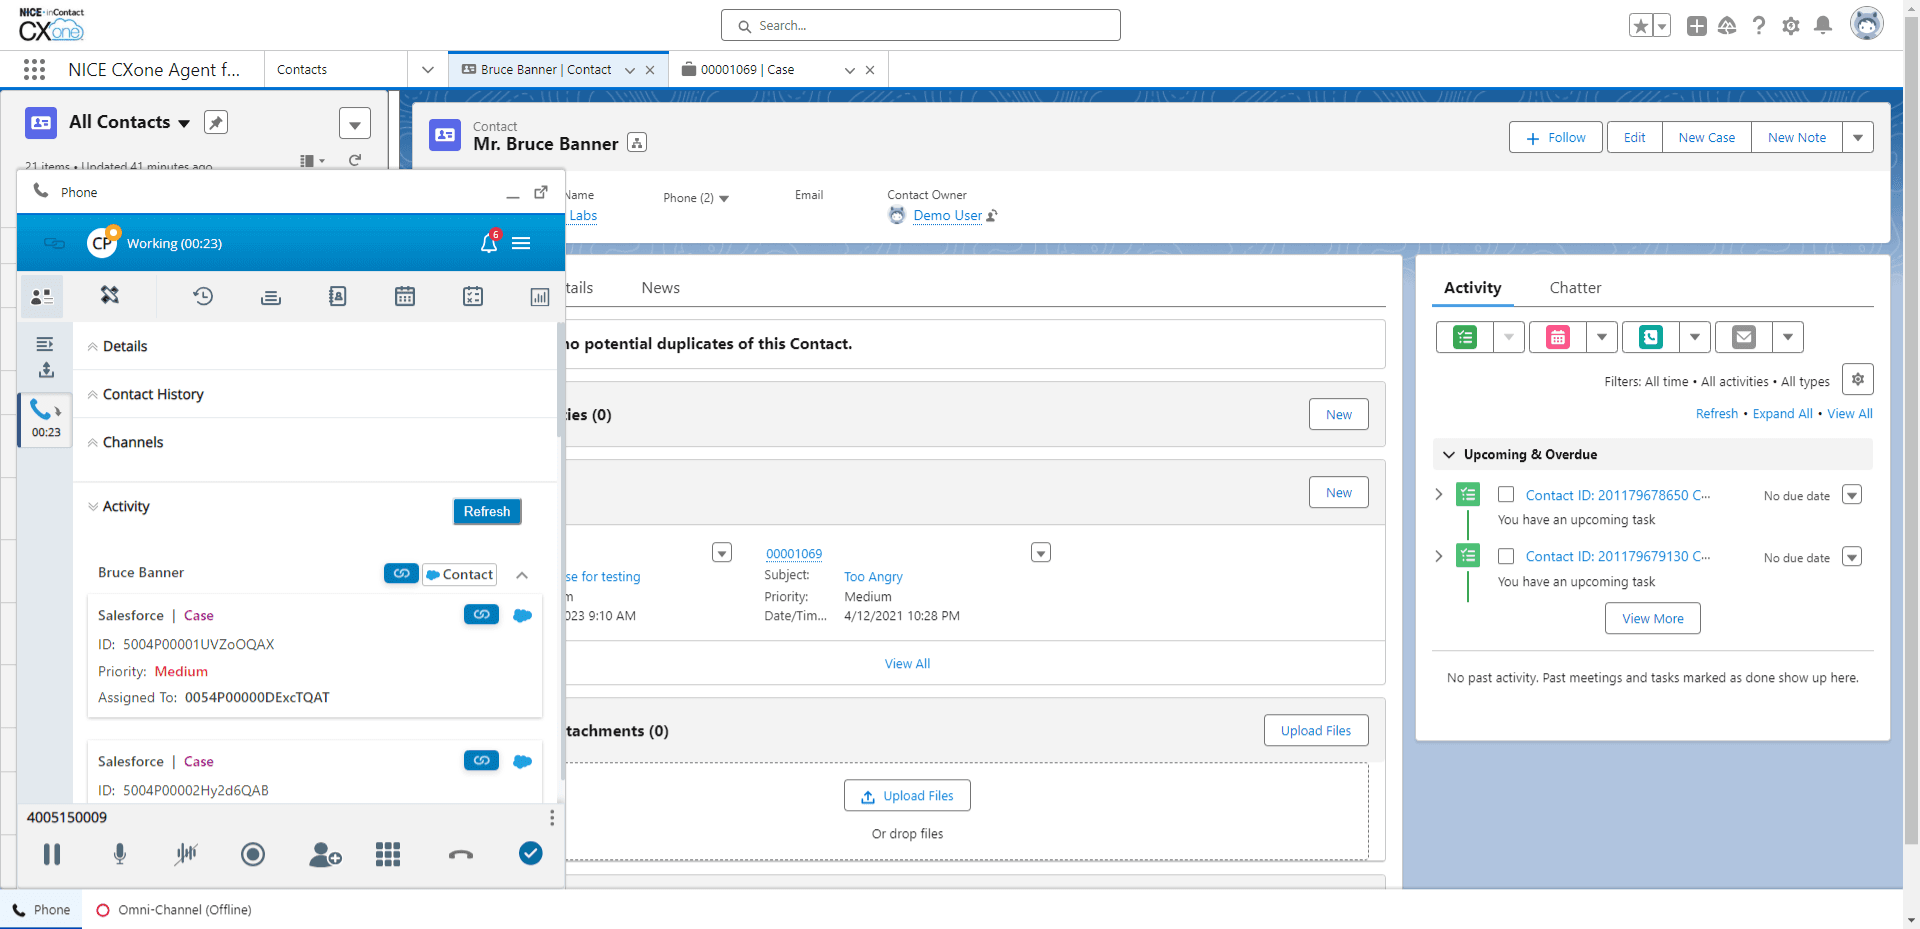1920x929 pixels.
Task: Open the Contacts navigation tab dropdown
Action: click(428, 69)
